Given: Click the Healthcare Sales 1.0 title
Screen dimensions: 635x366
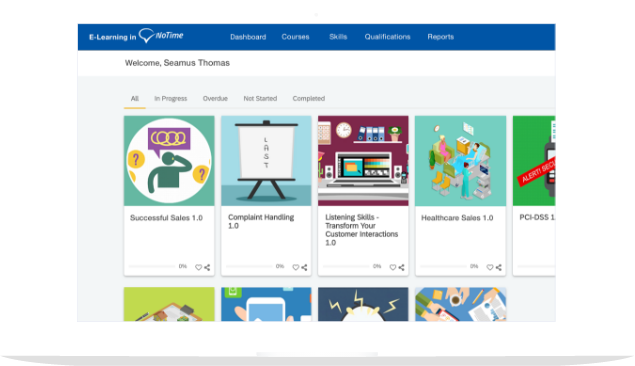Looking at the screenshot, I should point(457,218).
